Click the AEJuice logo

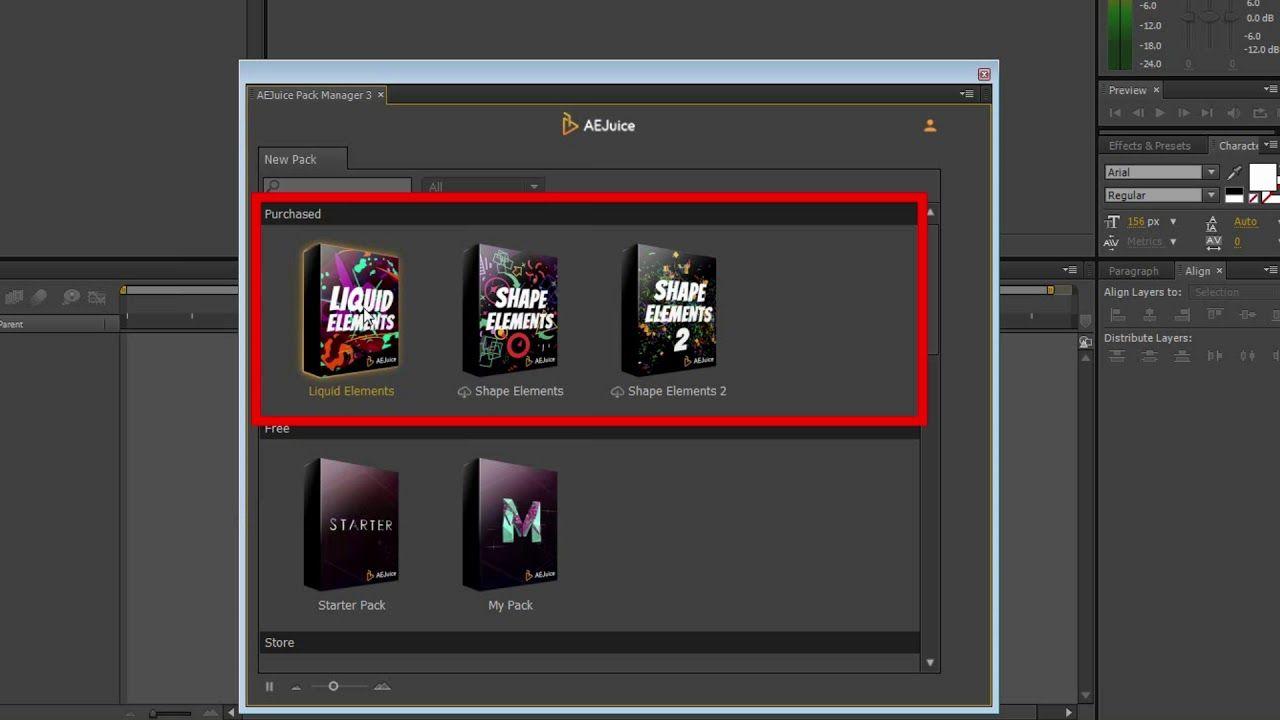(598, 125)
